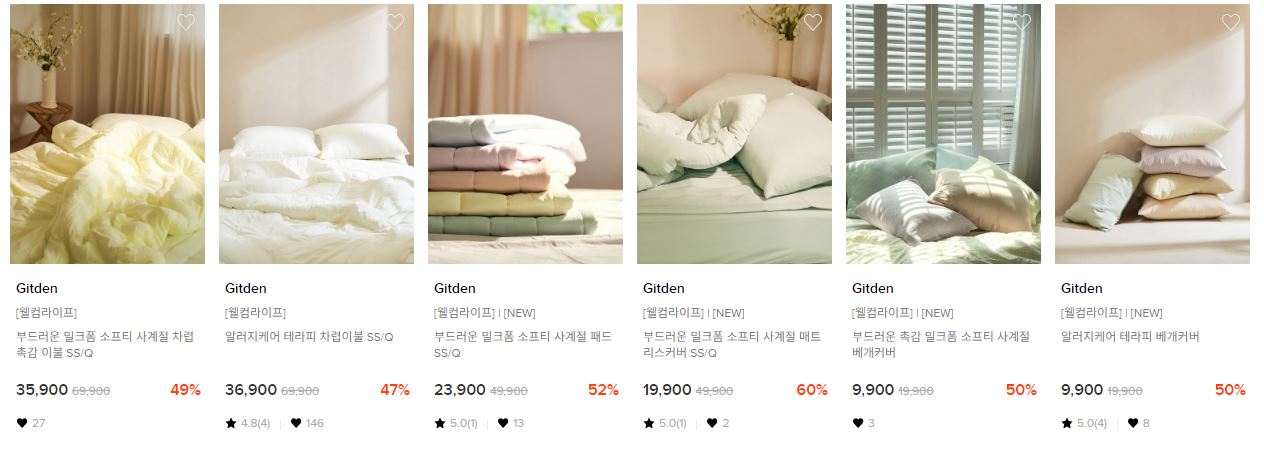Toggle wishlist heart on stacked pads image

(604, 22)
